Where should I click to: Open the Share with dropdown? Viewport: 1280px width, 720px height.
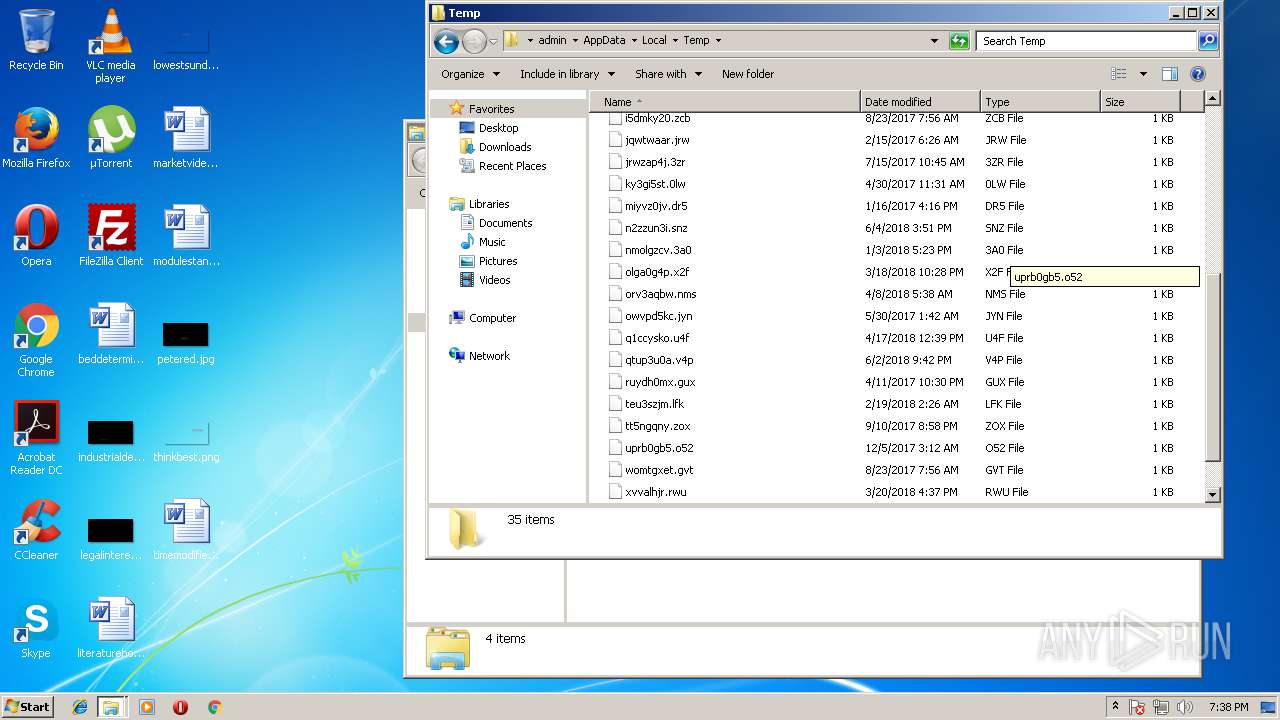(668, 74)
